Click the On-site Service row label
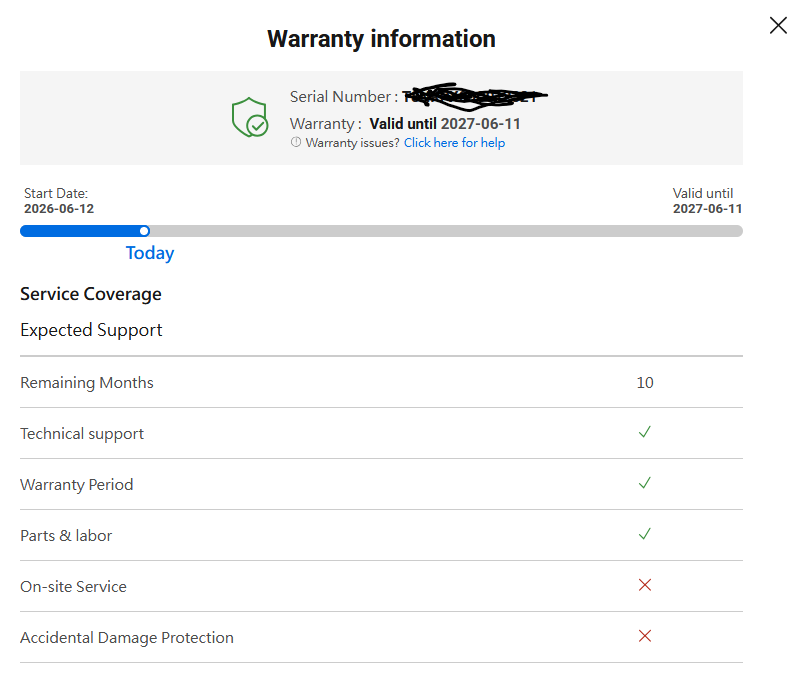 [73, 587]
